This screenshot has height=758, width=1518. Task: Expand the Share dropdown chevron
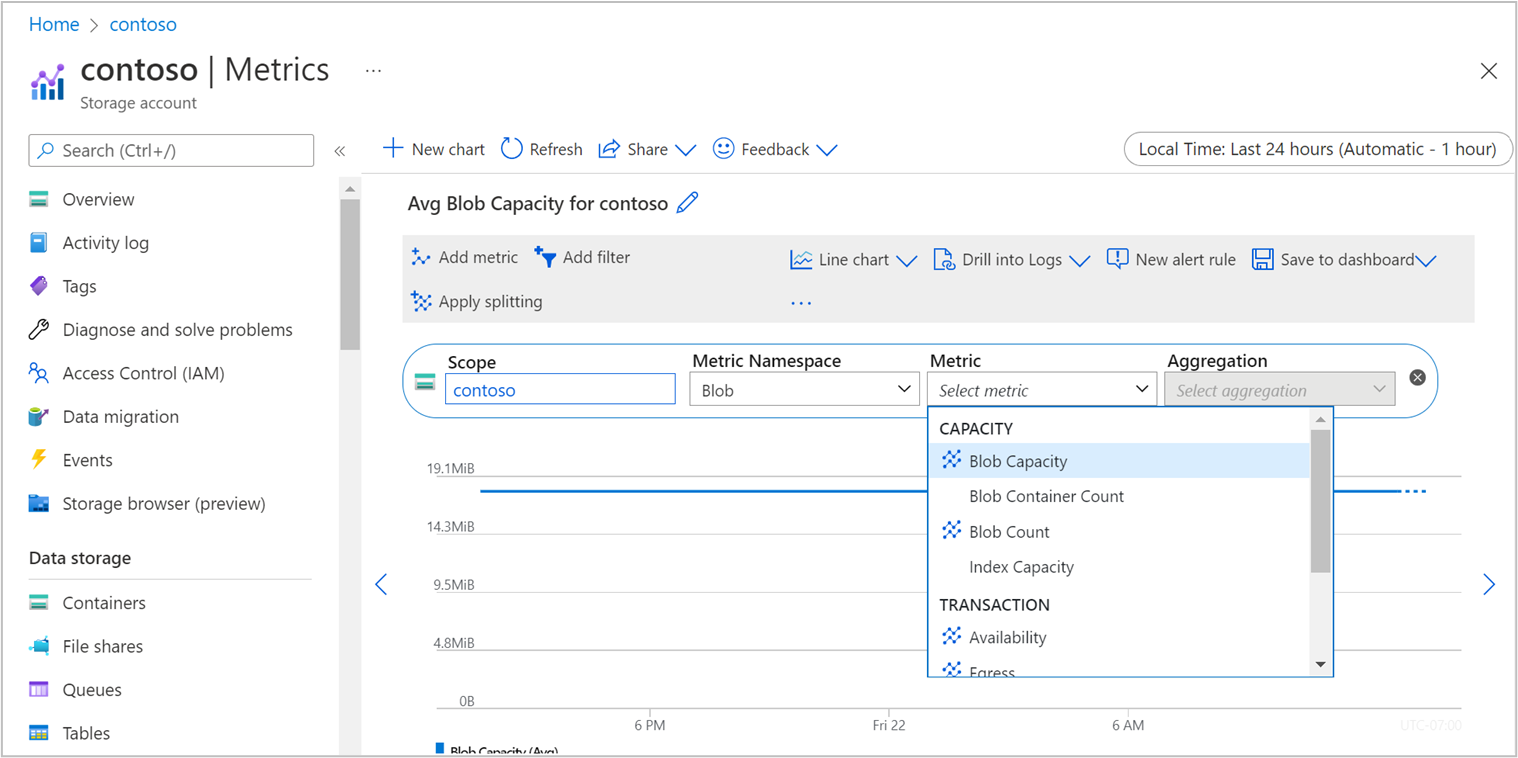[x=685, y=150]
